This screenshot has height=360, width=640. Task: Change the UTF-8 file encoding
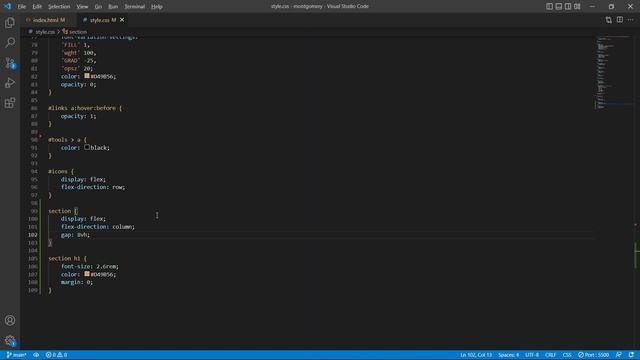pyautogui.click(x=532, y=355)
